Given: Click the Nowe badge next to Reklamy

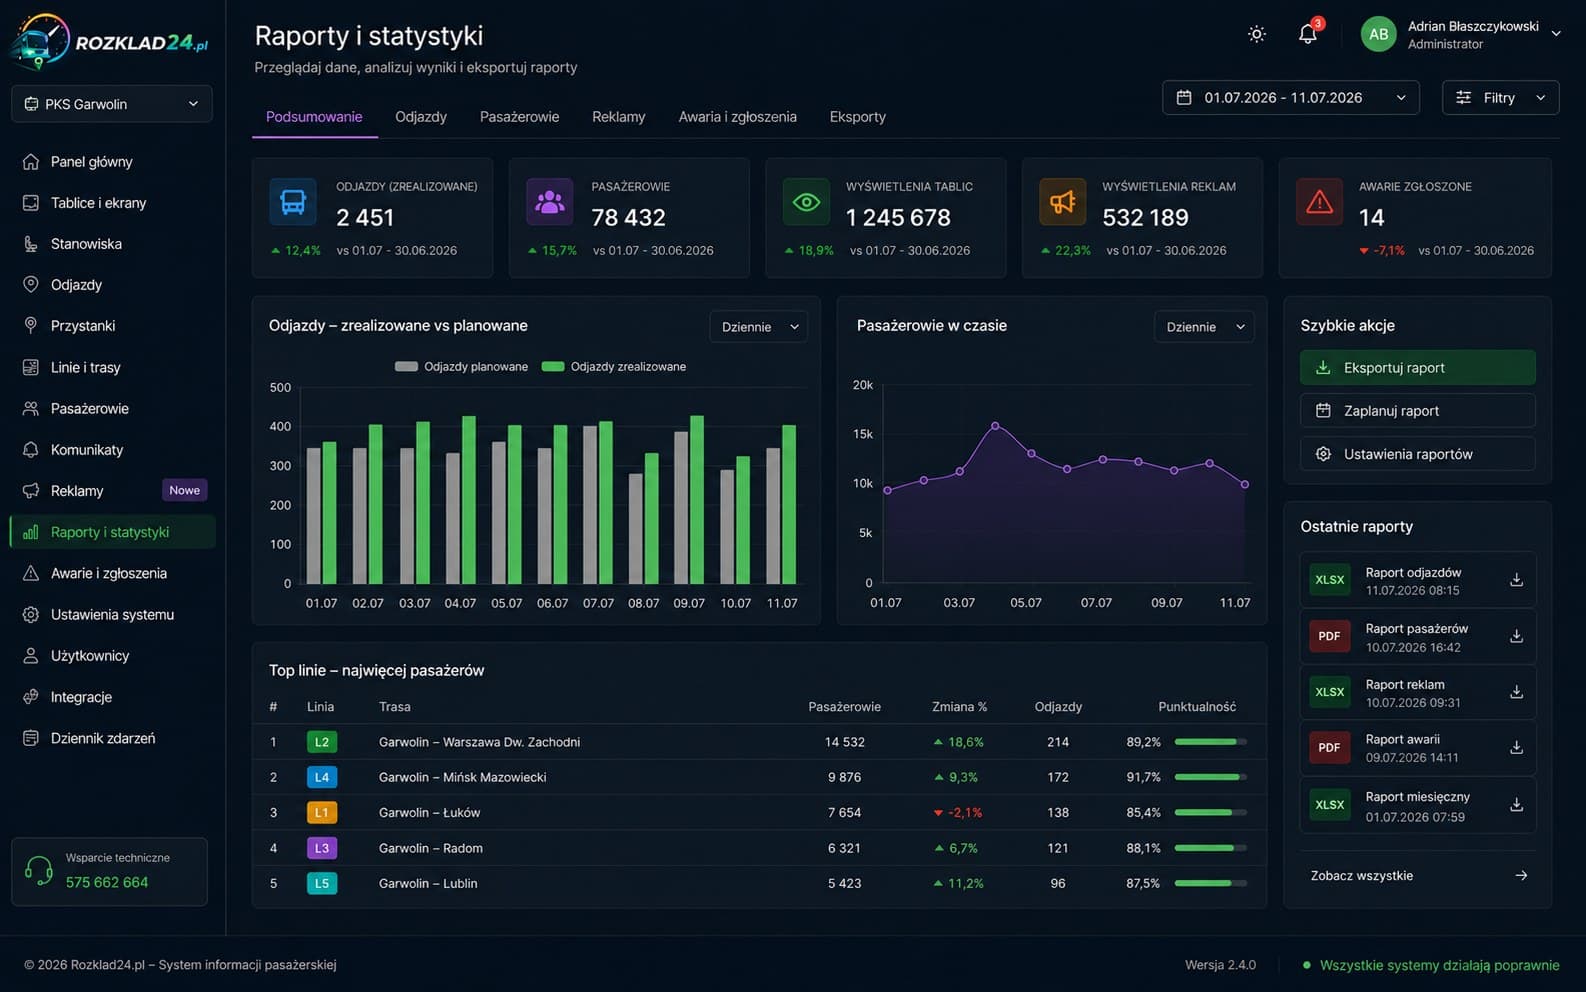Looking at the screenshot, I should pos(184,490).
